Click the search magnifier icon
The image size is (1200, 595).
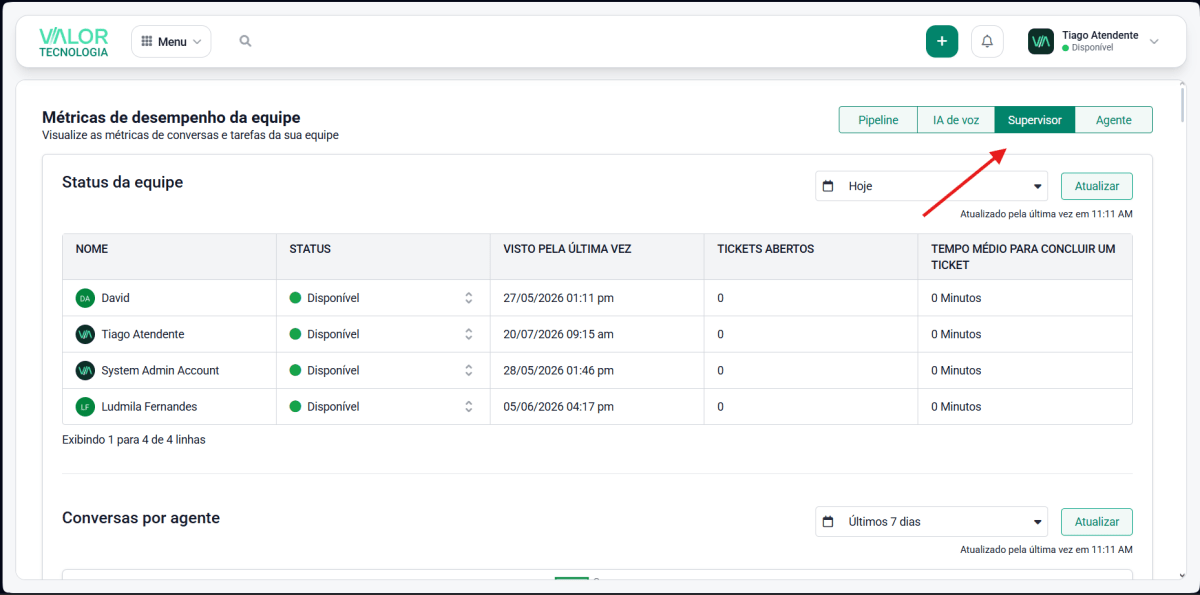(x=245, y=41)
